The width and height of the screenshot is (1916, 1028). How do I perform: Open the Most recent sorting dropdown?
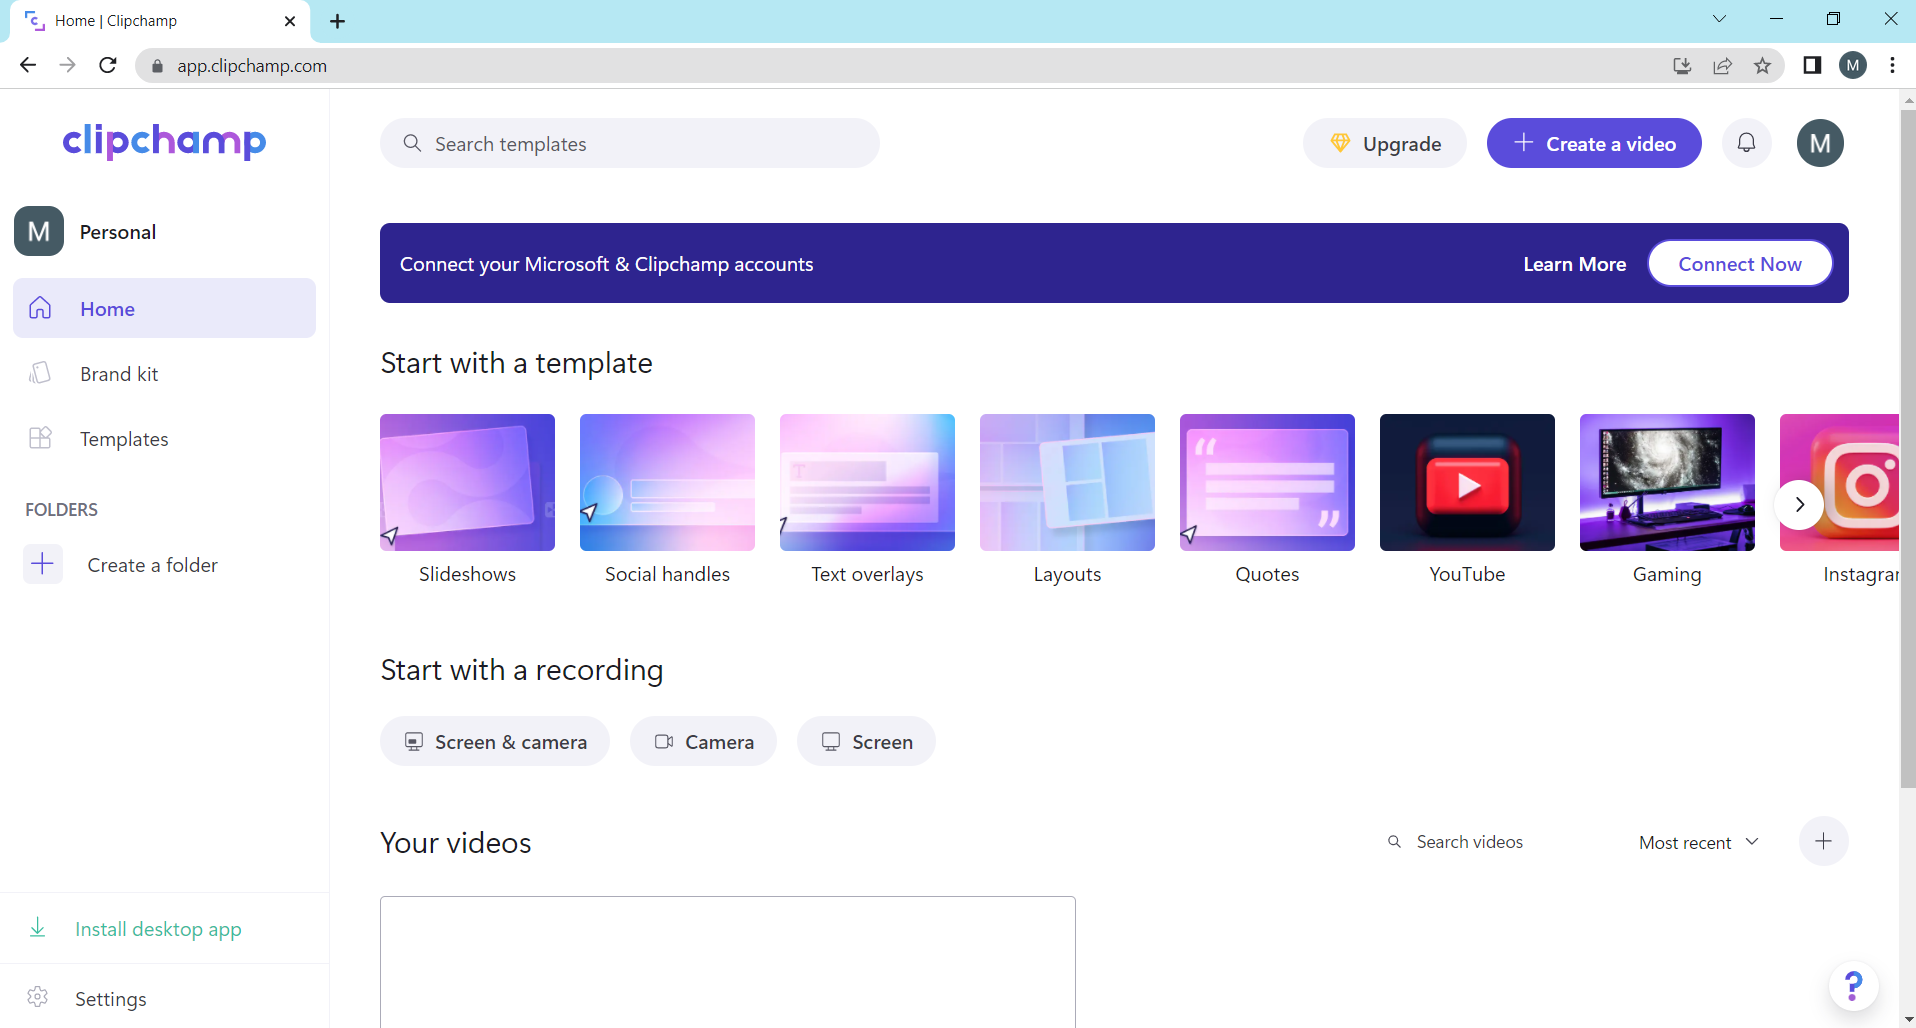tap(1697, 842)
